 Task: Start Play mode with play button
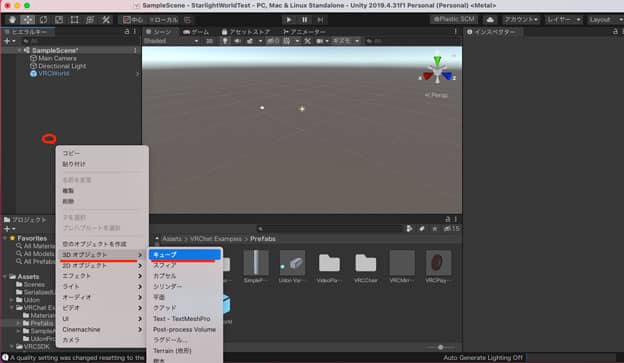[x=289, y=20]
